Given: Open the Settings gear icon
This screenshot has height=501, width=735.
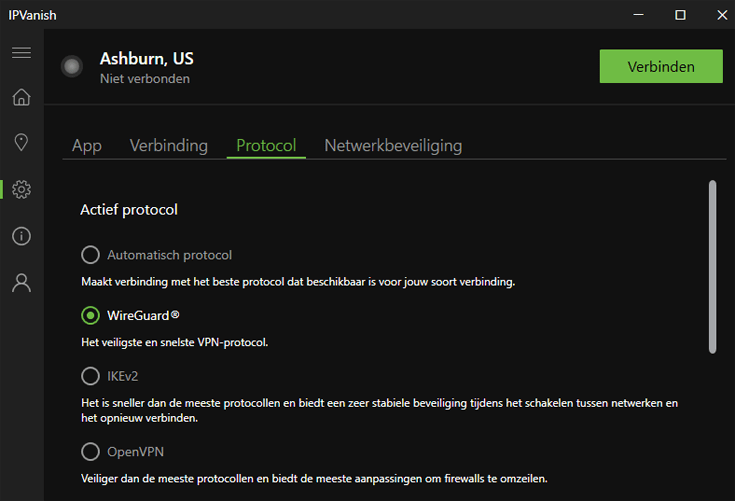Looking at the screenshot, I should (x=22, y=189).
